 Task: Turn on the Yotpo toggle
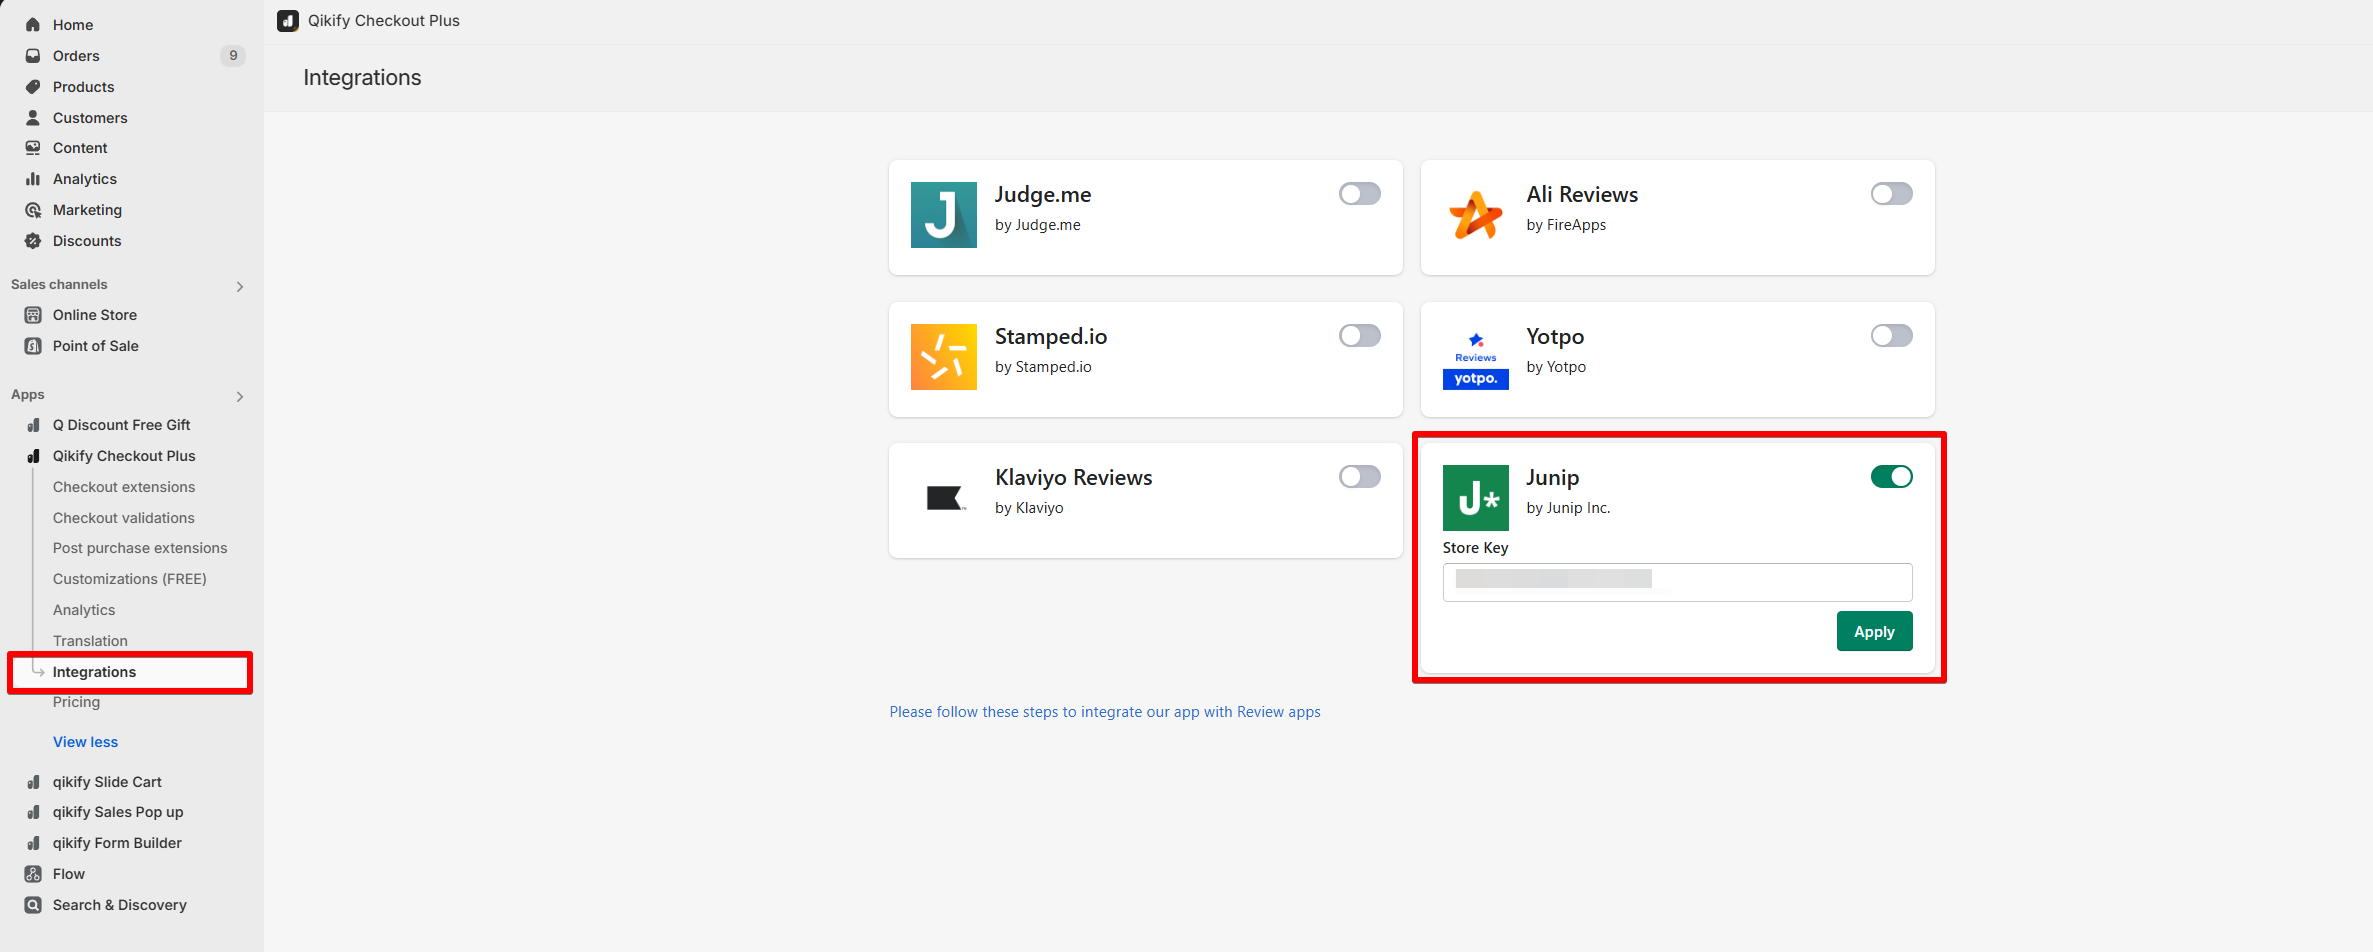[x=1891, y=336]
